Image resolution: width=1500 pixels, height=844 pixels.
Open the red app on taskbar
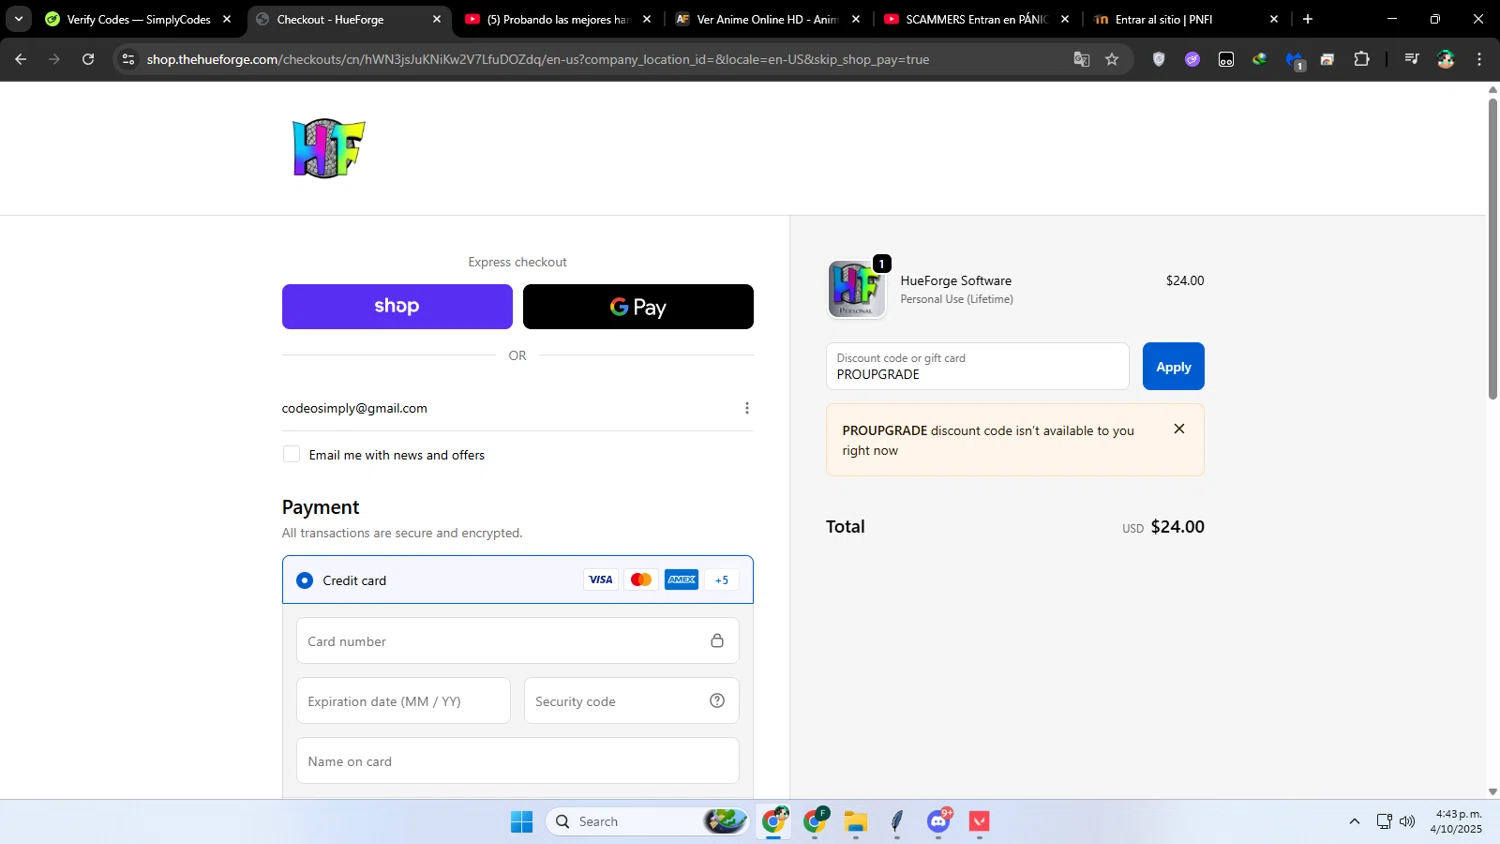click(979, 821)
